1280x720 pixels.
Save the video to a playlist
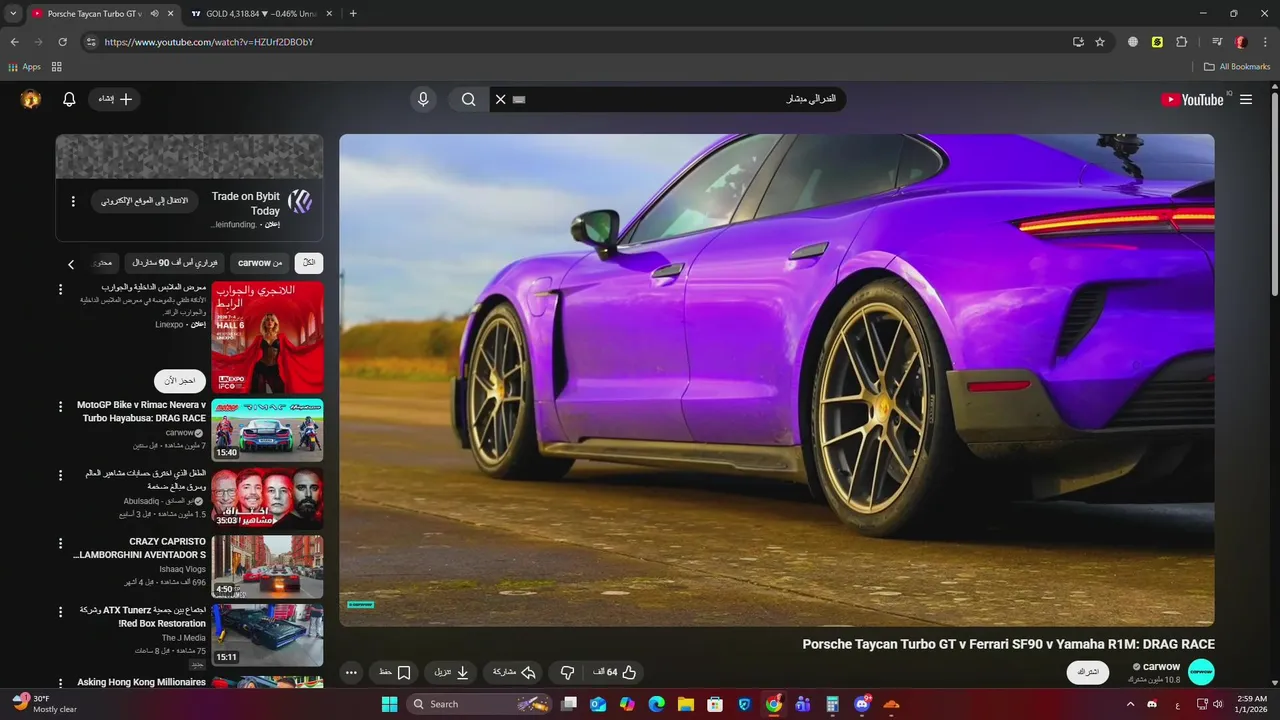tap(394, 672)
